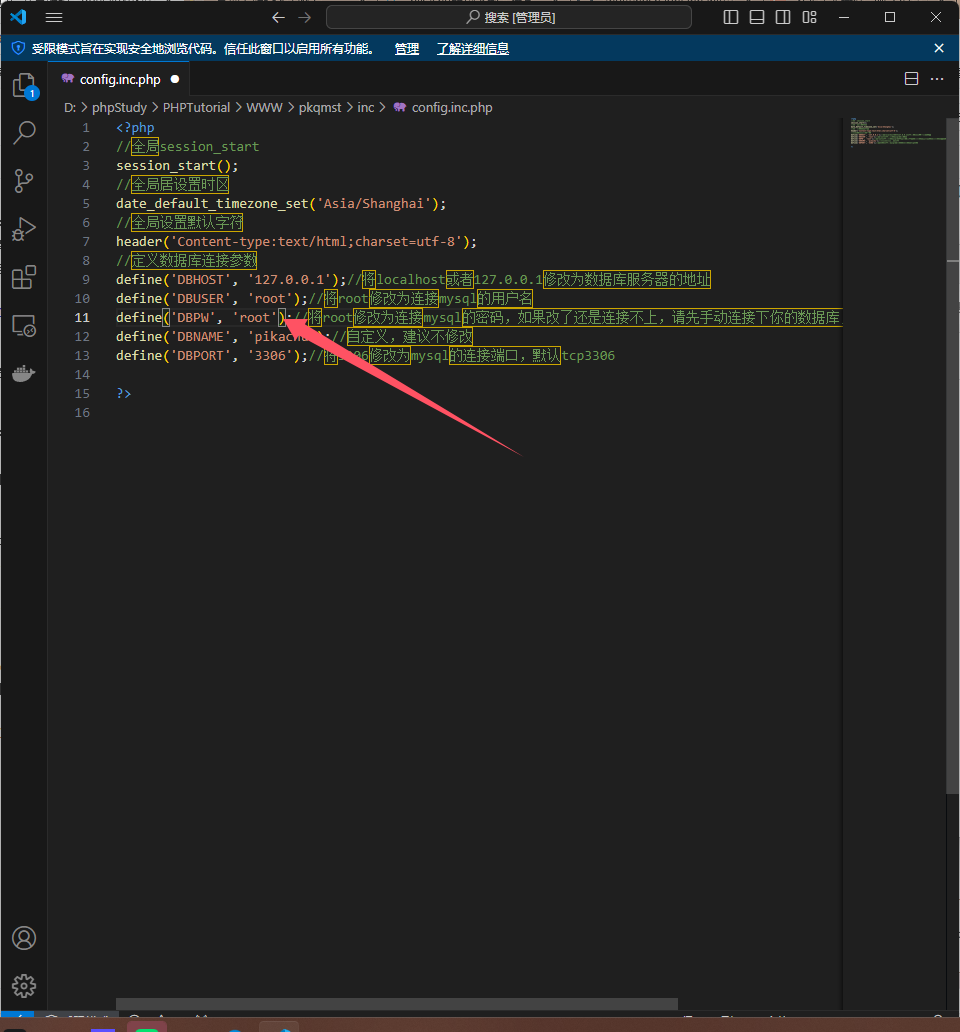Open the editor's More Actions ellipsis
This screenshot has height=1032, width=960.
click(937, 79)
